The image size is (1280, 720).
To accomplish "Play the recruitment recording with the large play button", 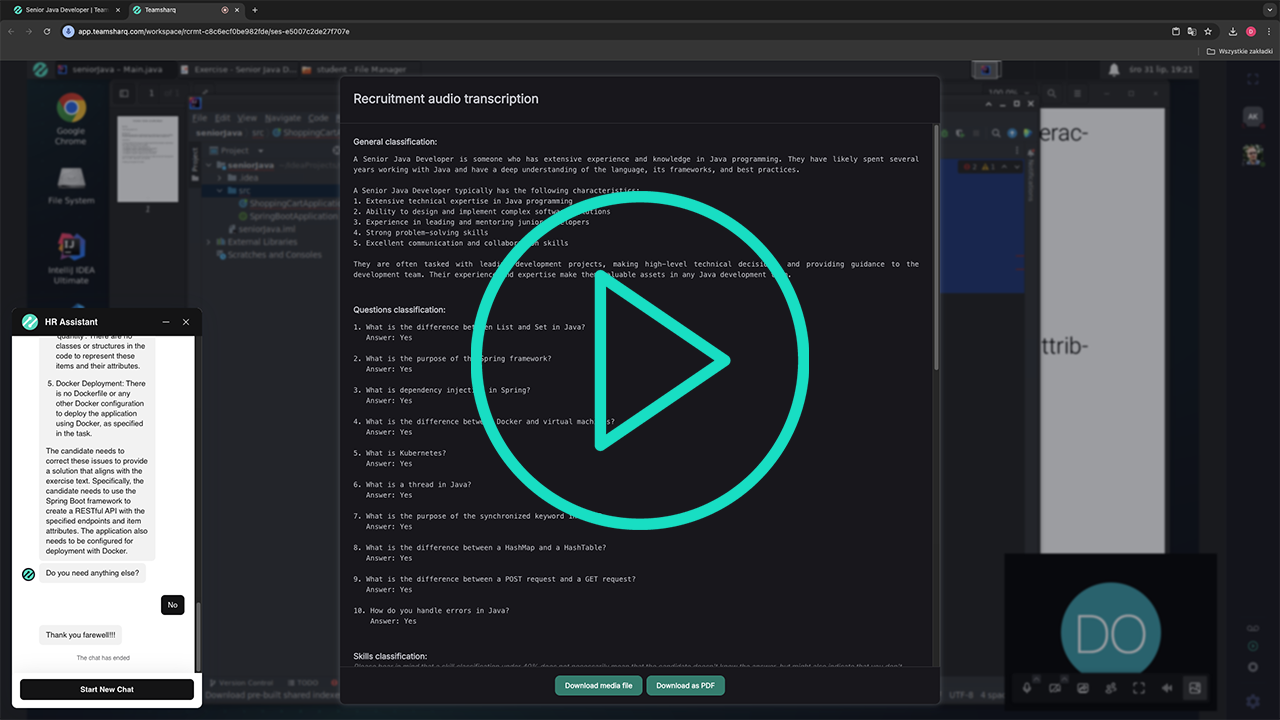I will click(x=640, y=360).
